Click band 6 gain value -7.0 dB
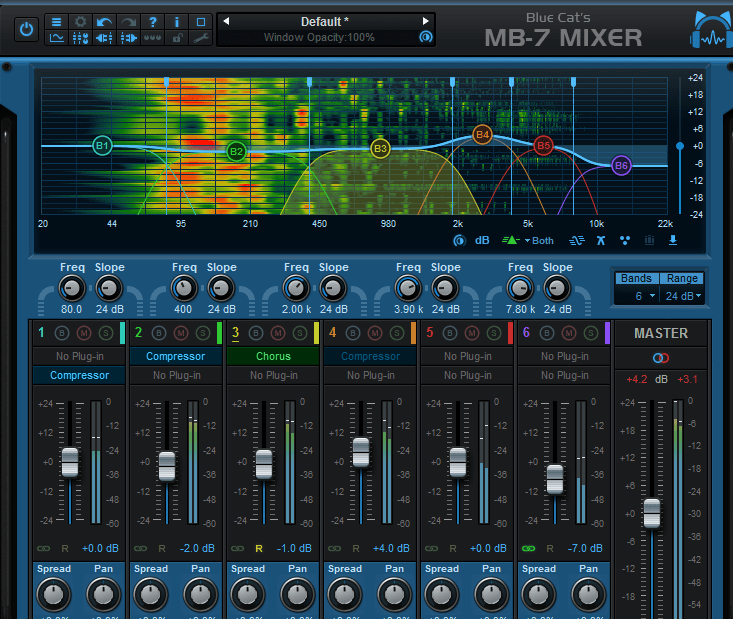733x619 pixels. [x=585, y=548]
